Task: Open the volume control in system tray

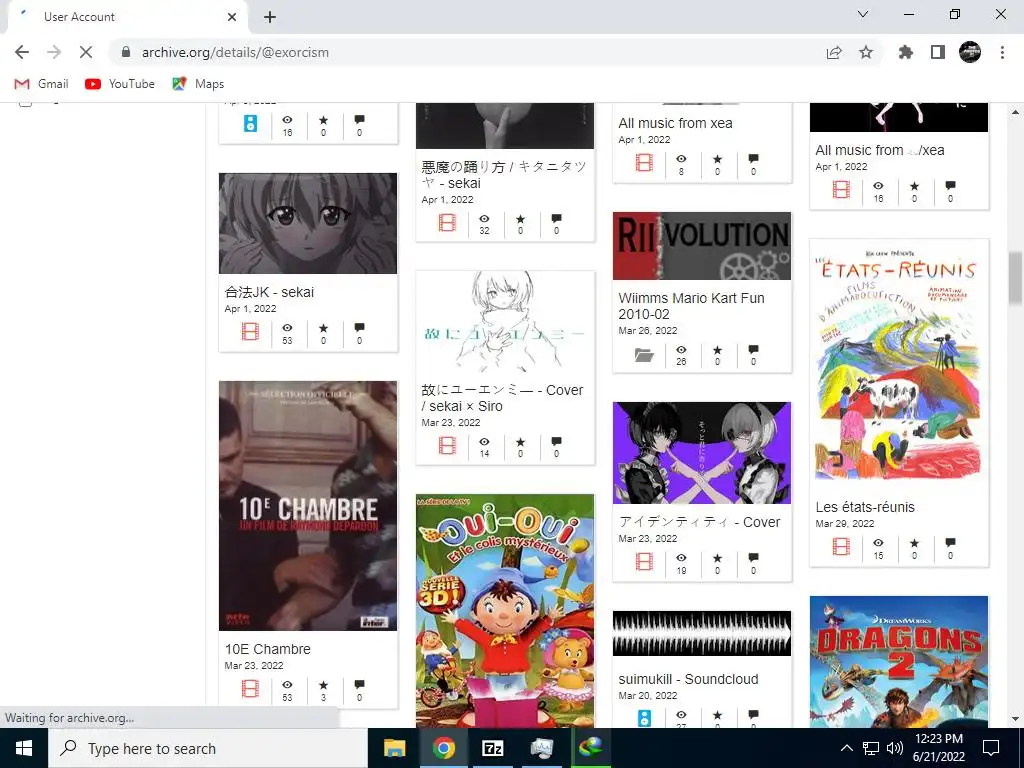Action: coord(895,748)
